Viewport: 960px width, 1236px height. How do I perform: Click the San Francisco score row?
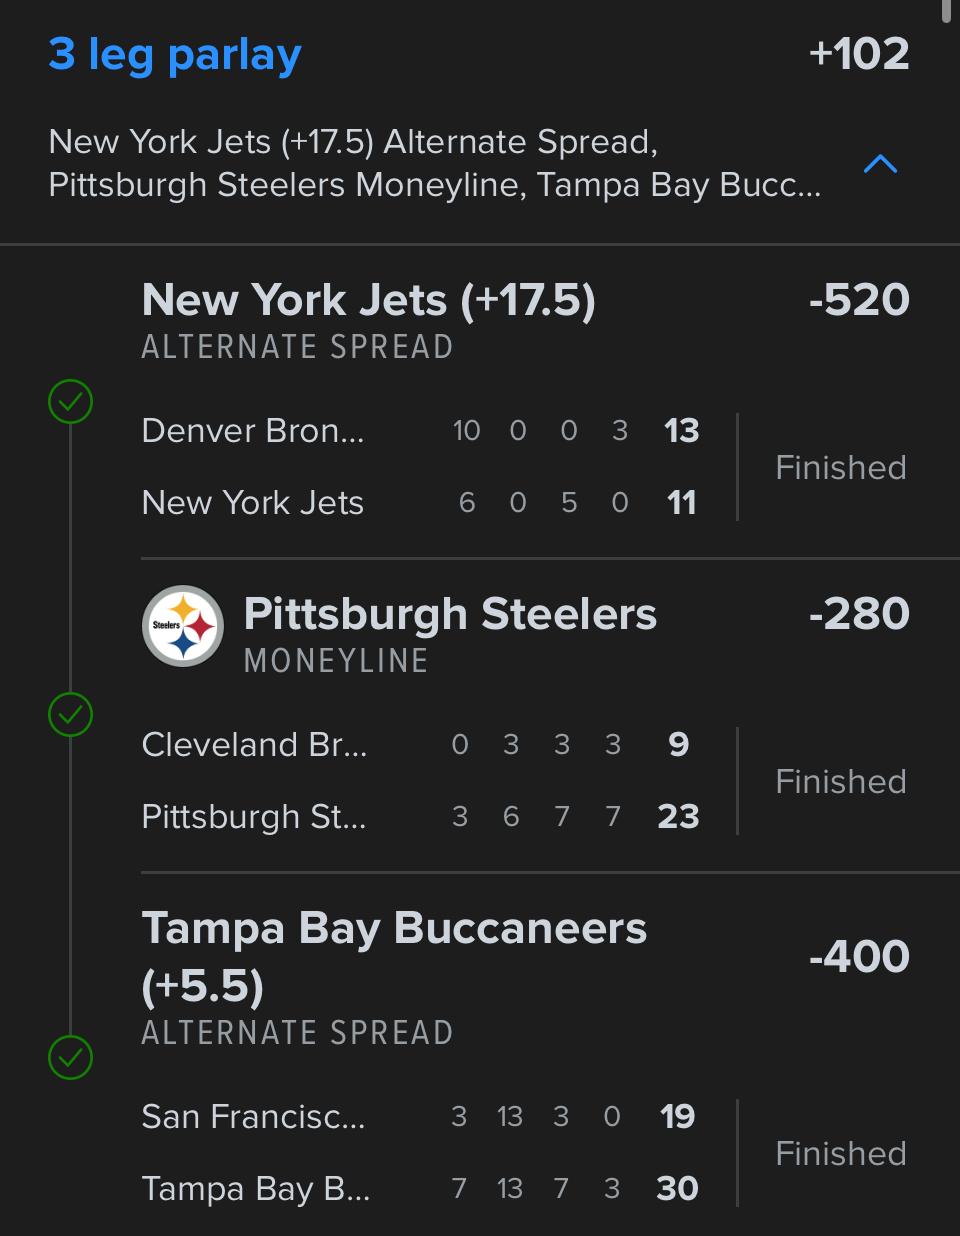click(x=420, y=1117)
